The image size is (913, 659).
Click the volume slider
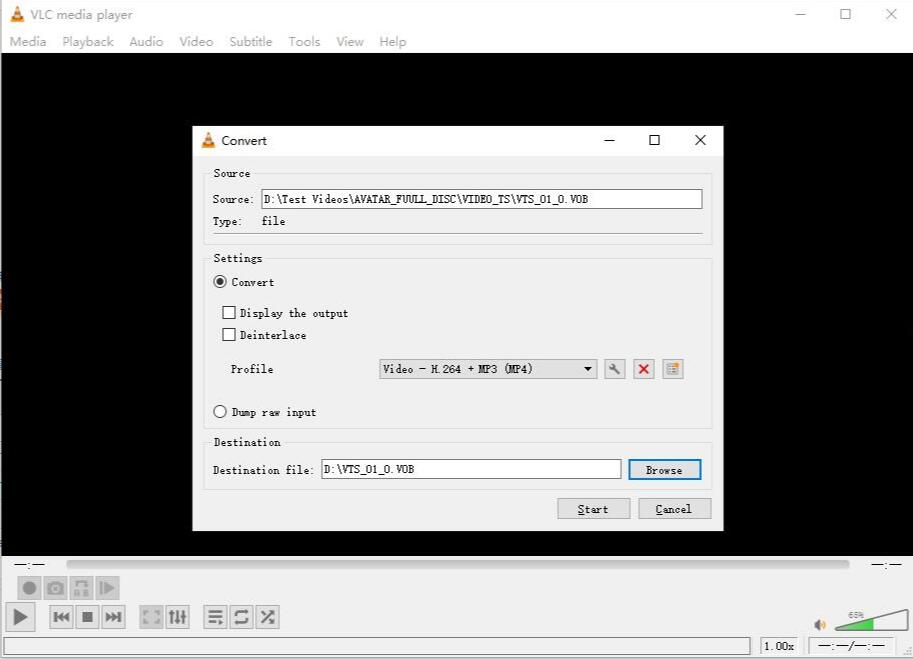872,621
